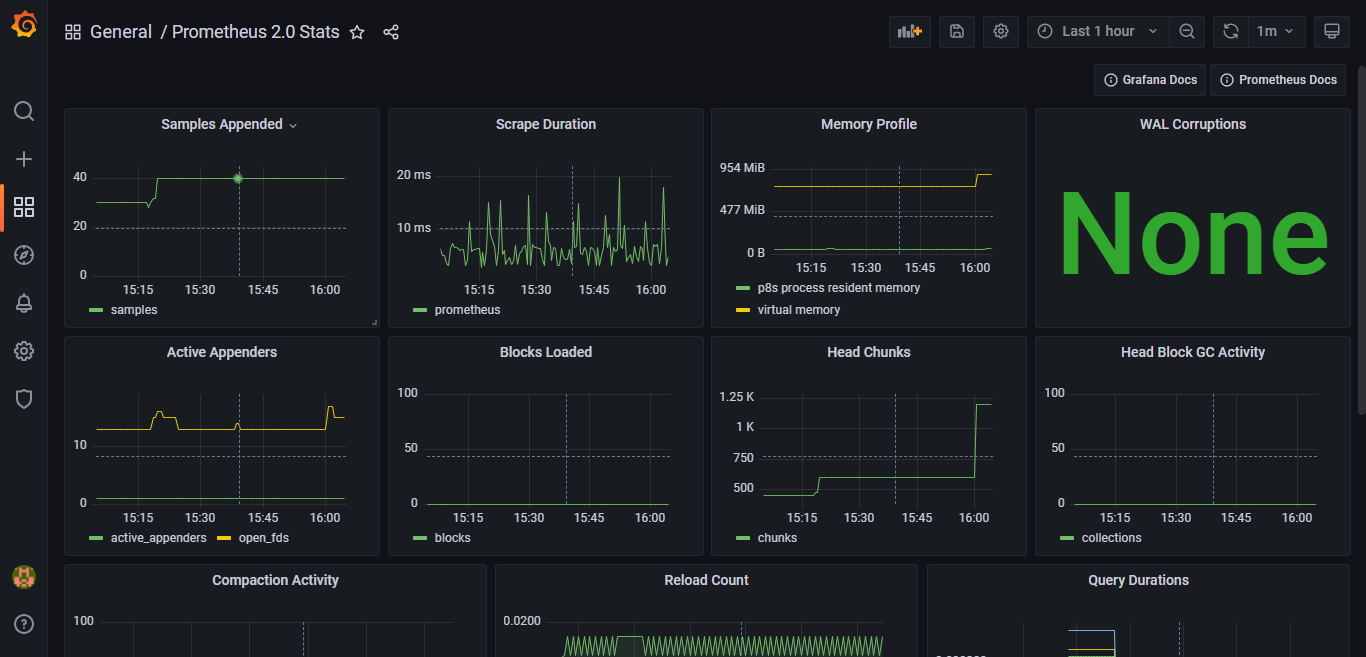Open the Grafana Docs link
Screen dimensions: 1366x657
(1150, 80)
